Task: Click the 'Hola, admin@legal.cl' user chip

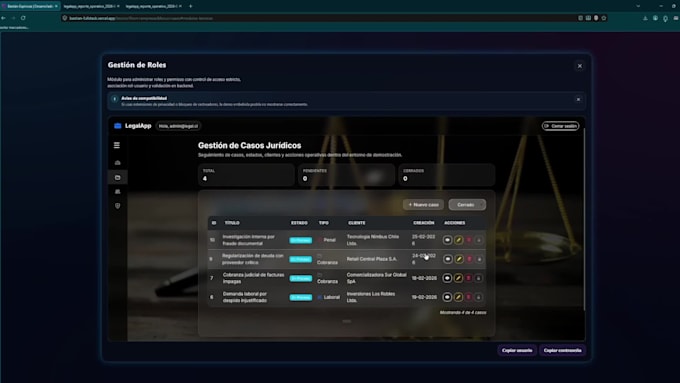Action: click(x=178, y=126)
